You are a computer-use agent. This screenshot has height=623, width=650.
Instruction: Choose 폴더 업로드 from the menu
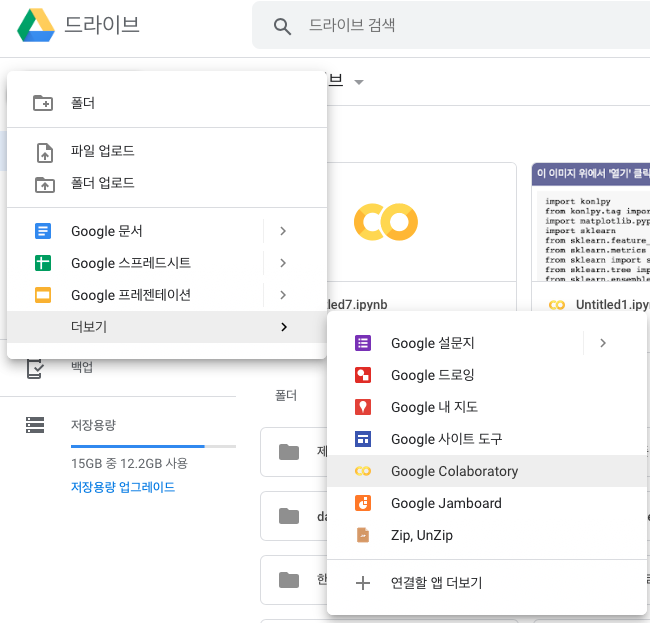click(167, 183)
